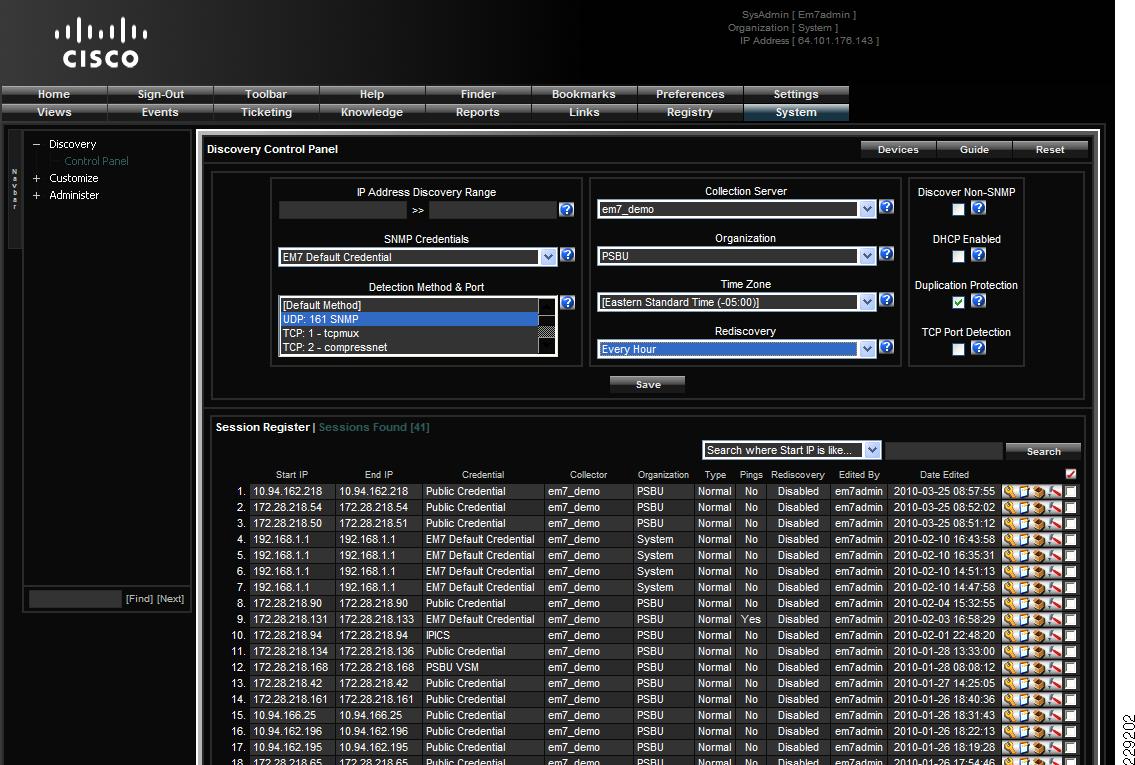This screenshot has height=765, width=1135.
Task: Click key icon in 10.94.162.218 session row
Action: [1010, 491]
